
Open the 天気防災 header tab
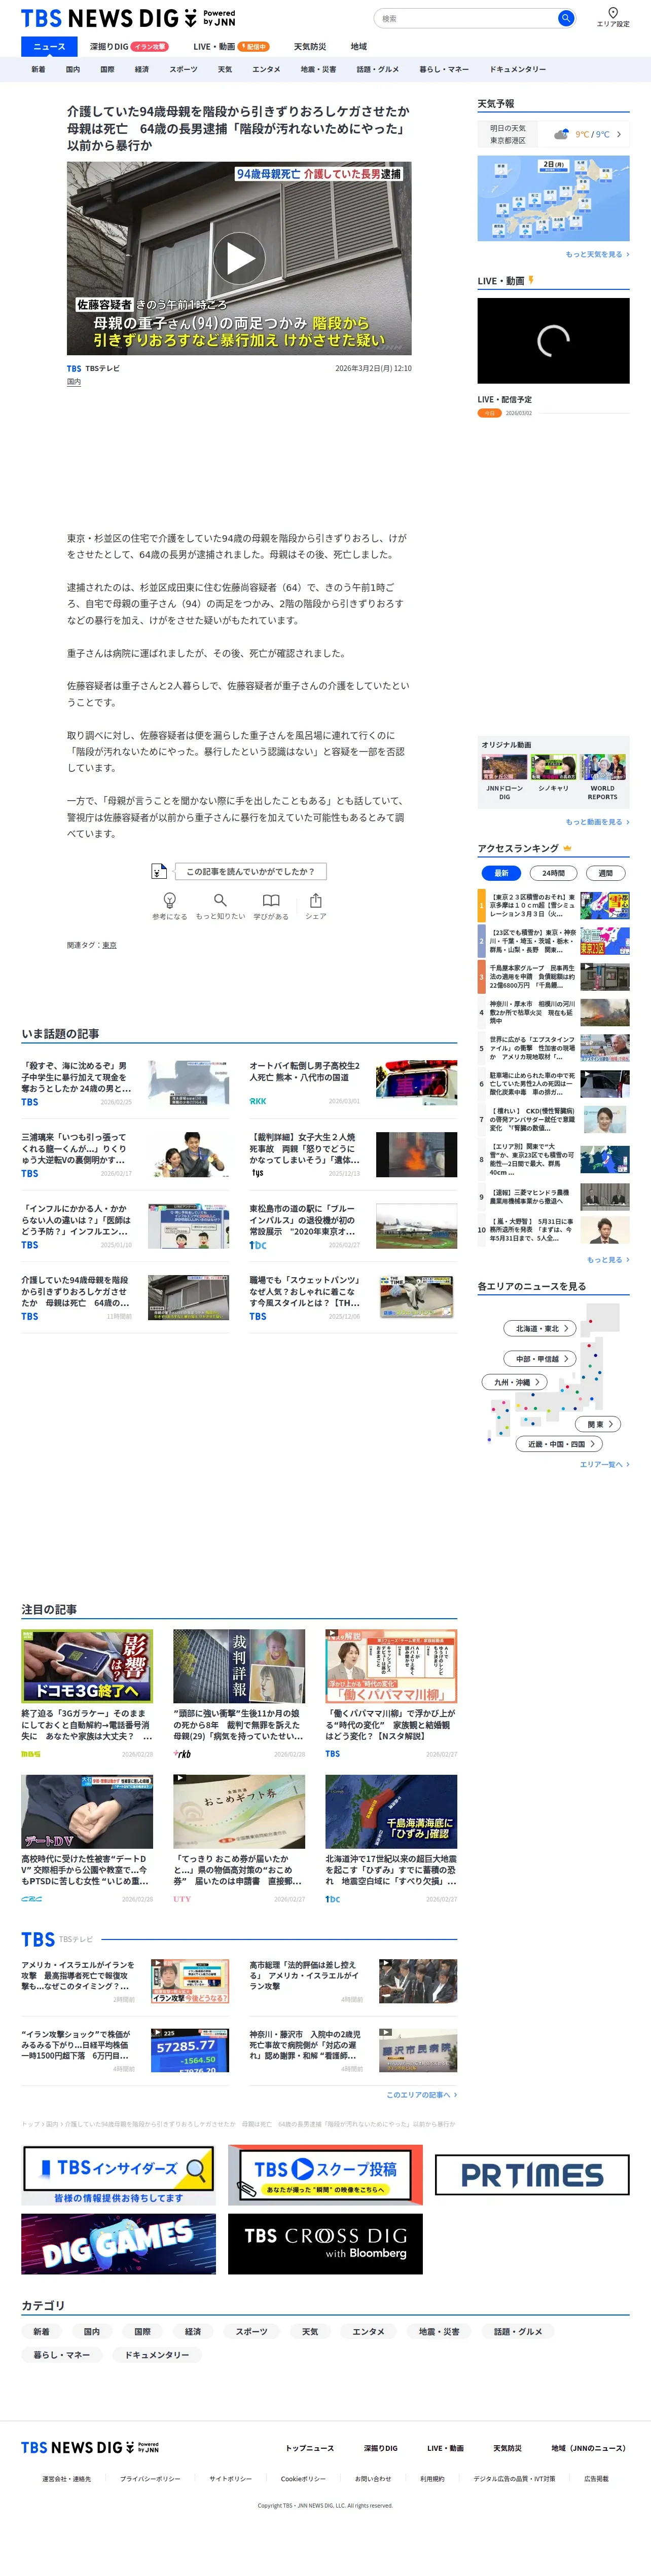[x=310, y=47]
